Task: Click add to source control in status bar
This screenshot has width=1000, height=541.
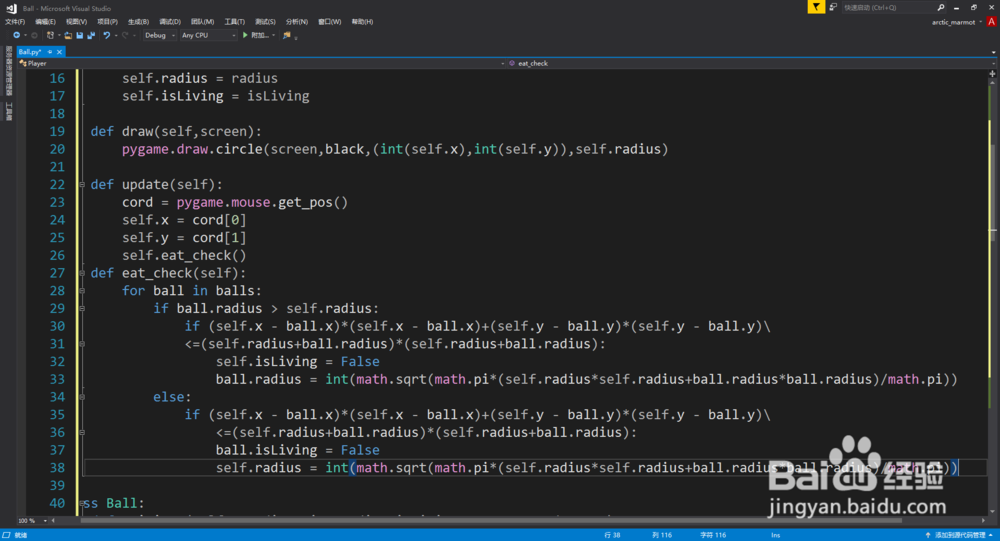Action: 959,535
